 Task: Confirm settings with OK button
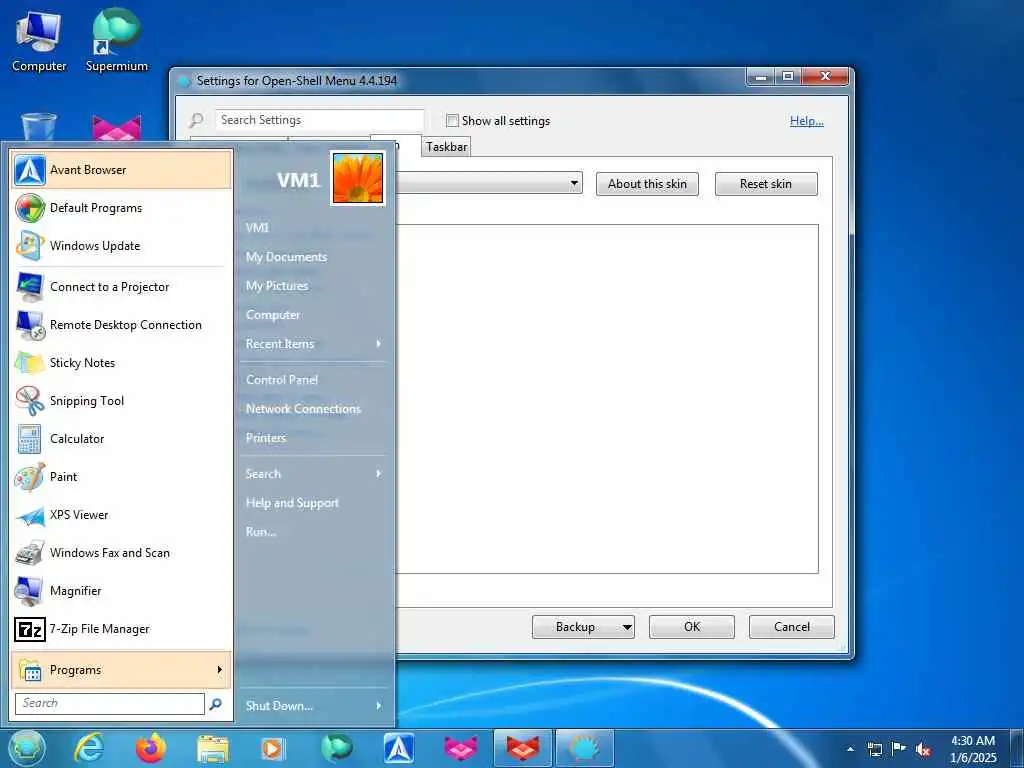[x=692, y=627]
